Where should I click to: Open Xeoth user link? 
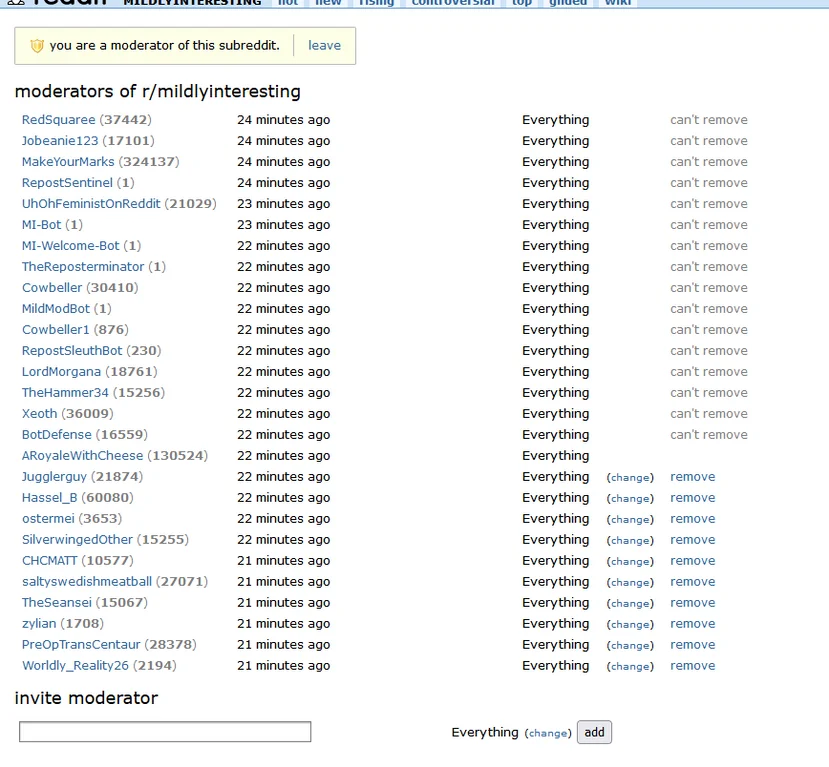[x=39, y=414]
